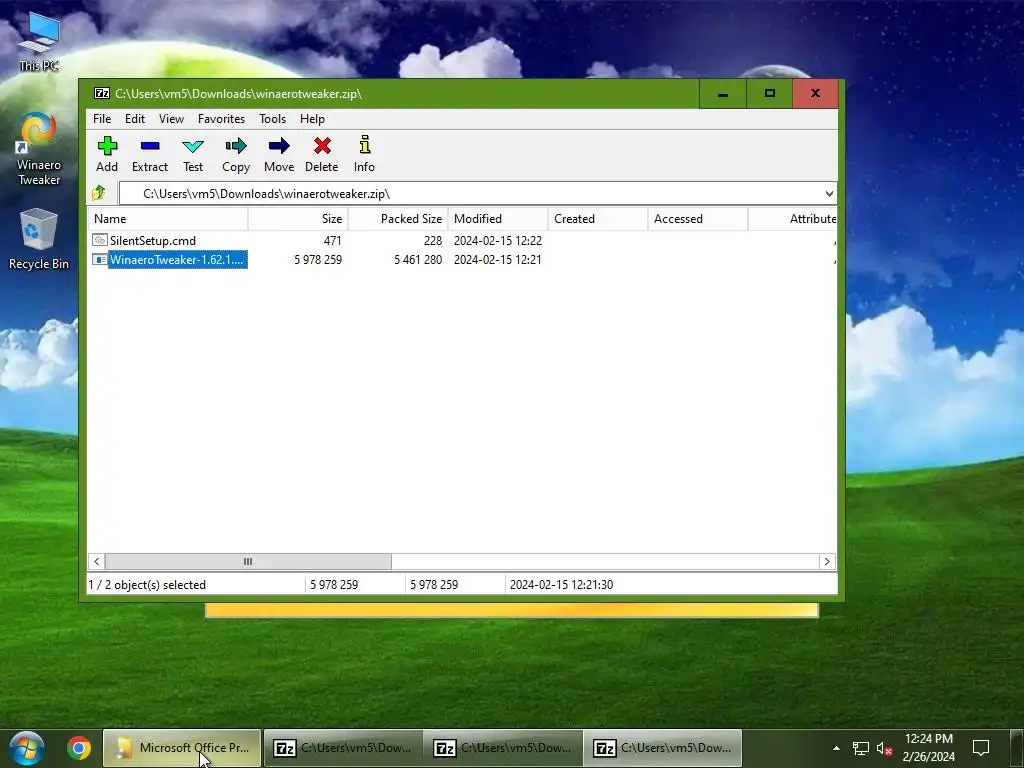Image resolution: width=1024 pixels, height=768 pixels.
Task: Maximize the 7-Zip window
Action: [x=769, y=94]
